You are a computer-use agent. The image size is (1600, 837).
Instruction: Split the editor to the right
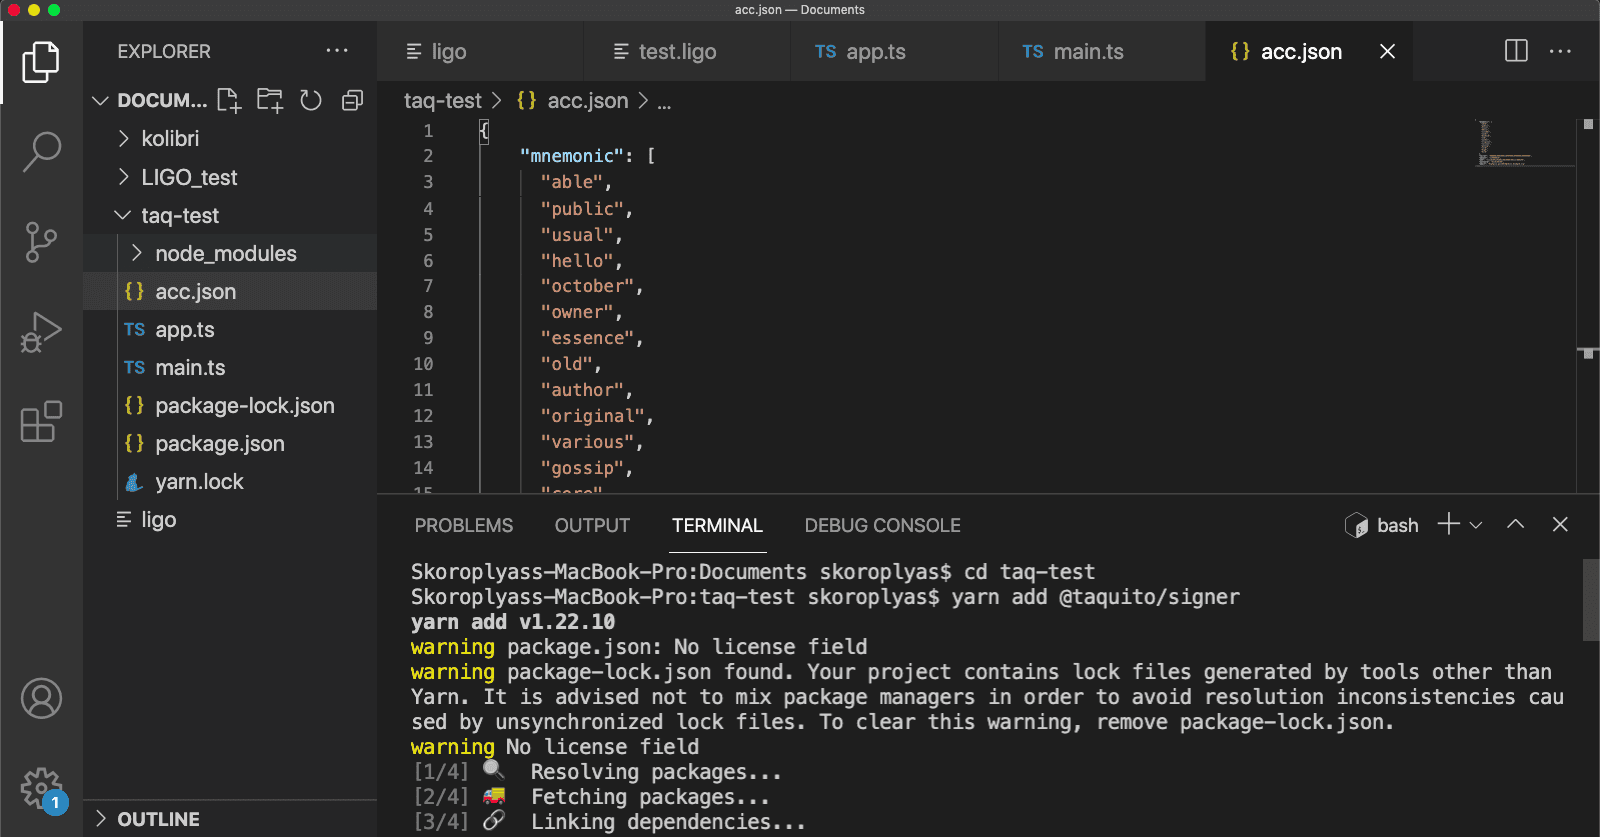(1516, 51)
